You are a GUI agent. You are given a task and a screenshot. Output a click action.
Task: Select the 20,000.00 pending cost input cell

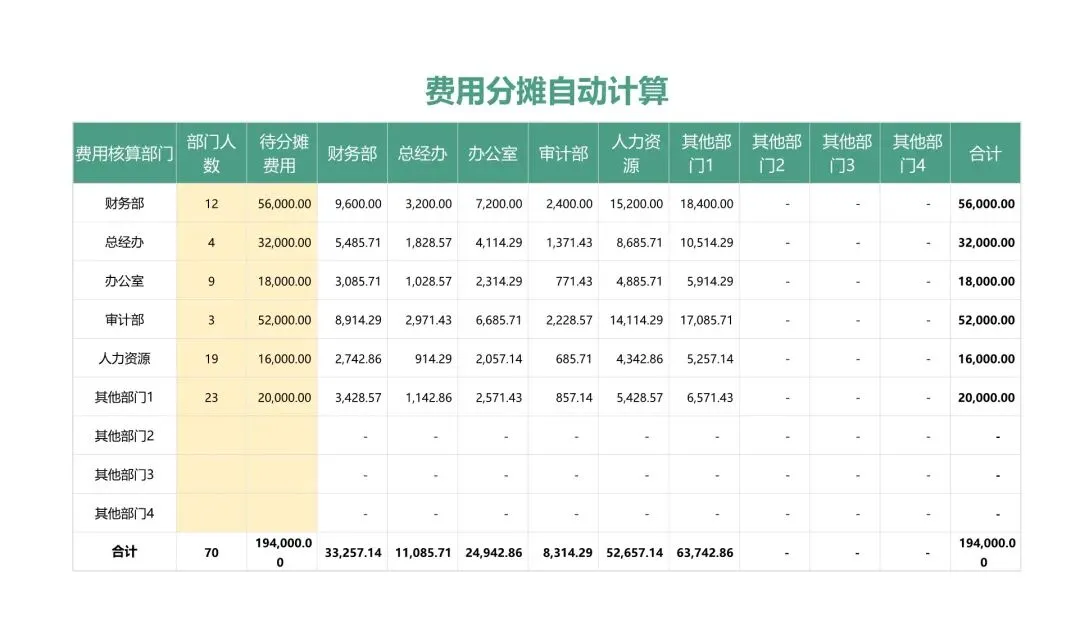pos(282,397)
